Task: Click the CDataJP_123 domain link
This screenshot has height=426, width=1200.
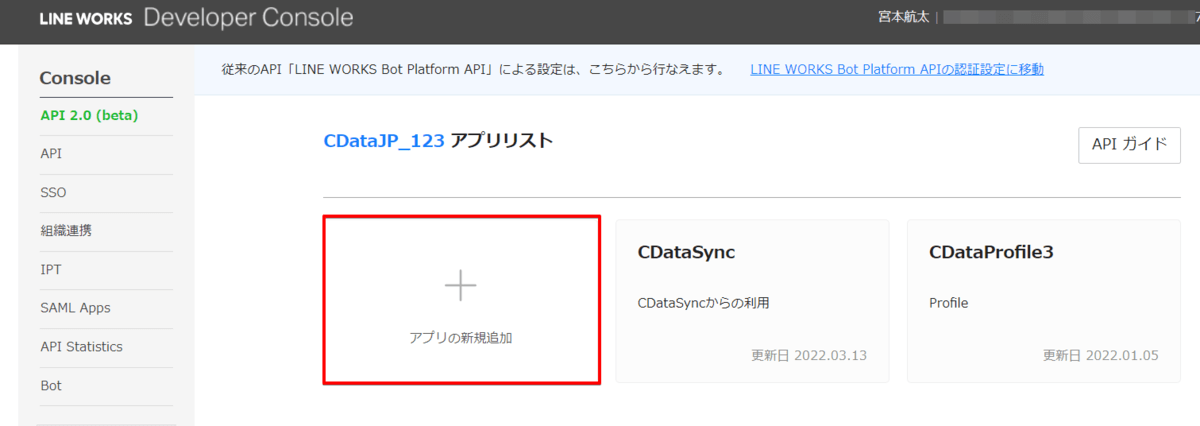Action: pos(384,141)
